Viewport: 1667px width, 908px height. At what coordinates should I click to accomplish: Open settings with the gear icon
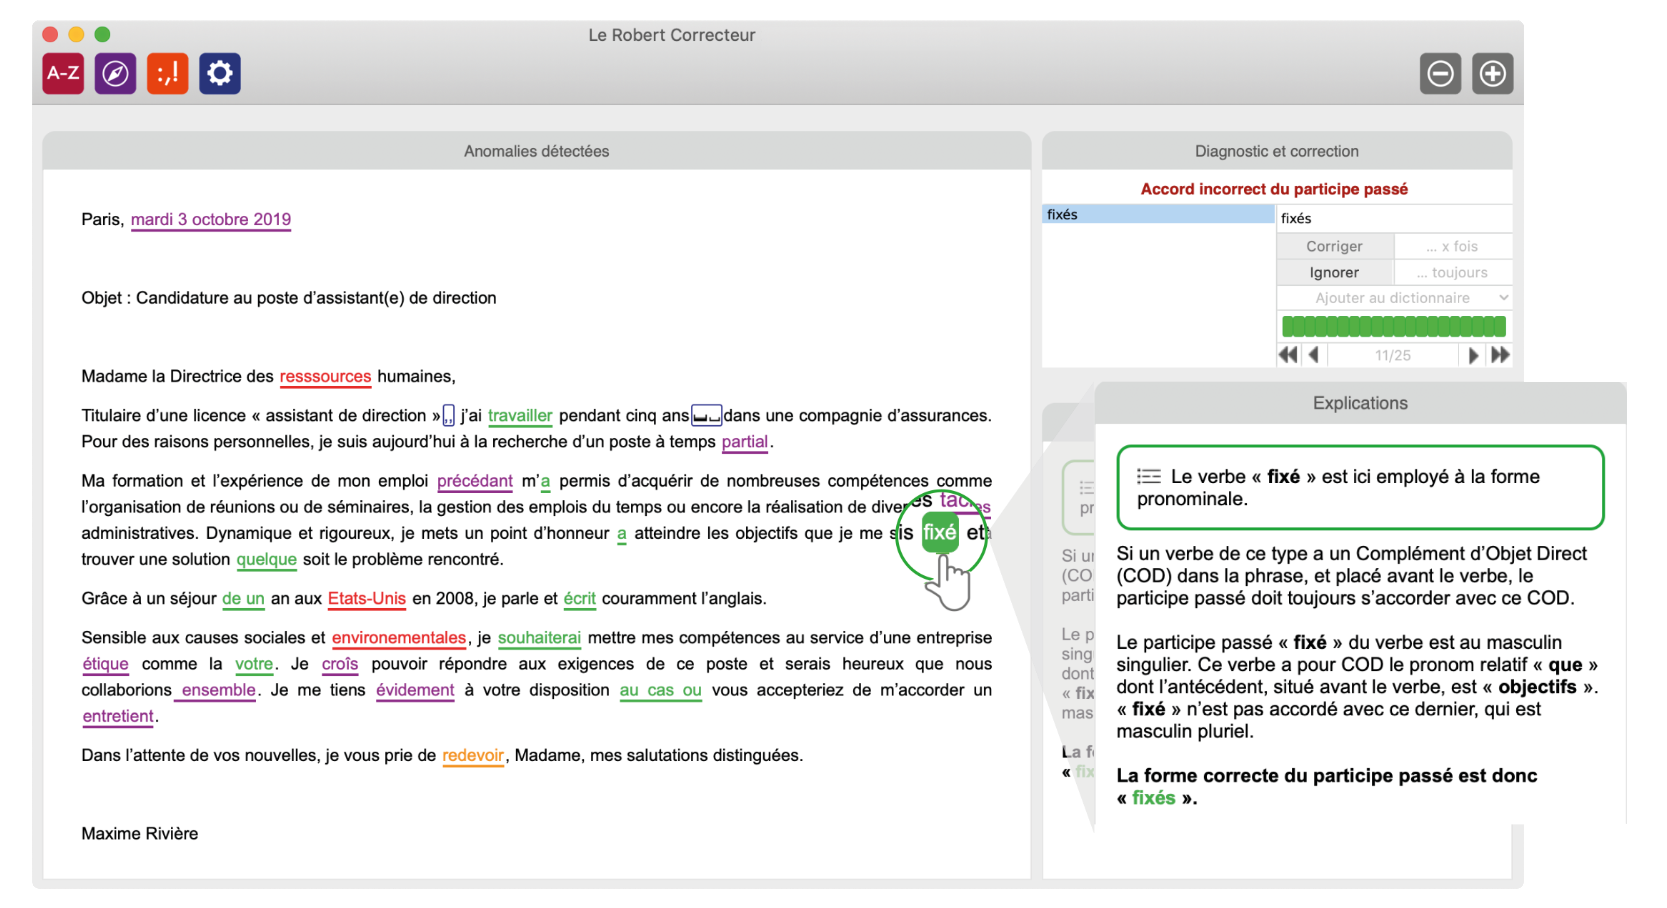220,73
